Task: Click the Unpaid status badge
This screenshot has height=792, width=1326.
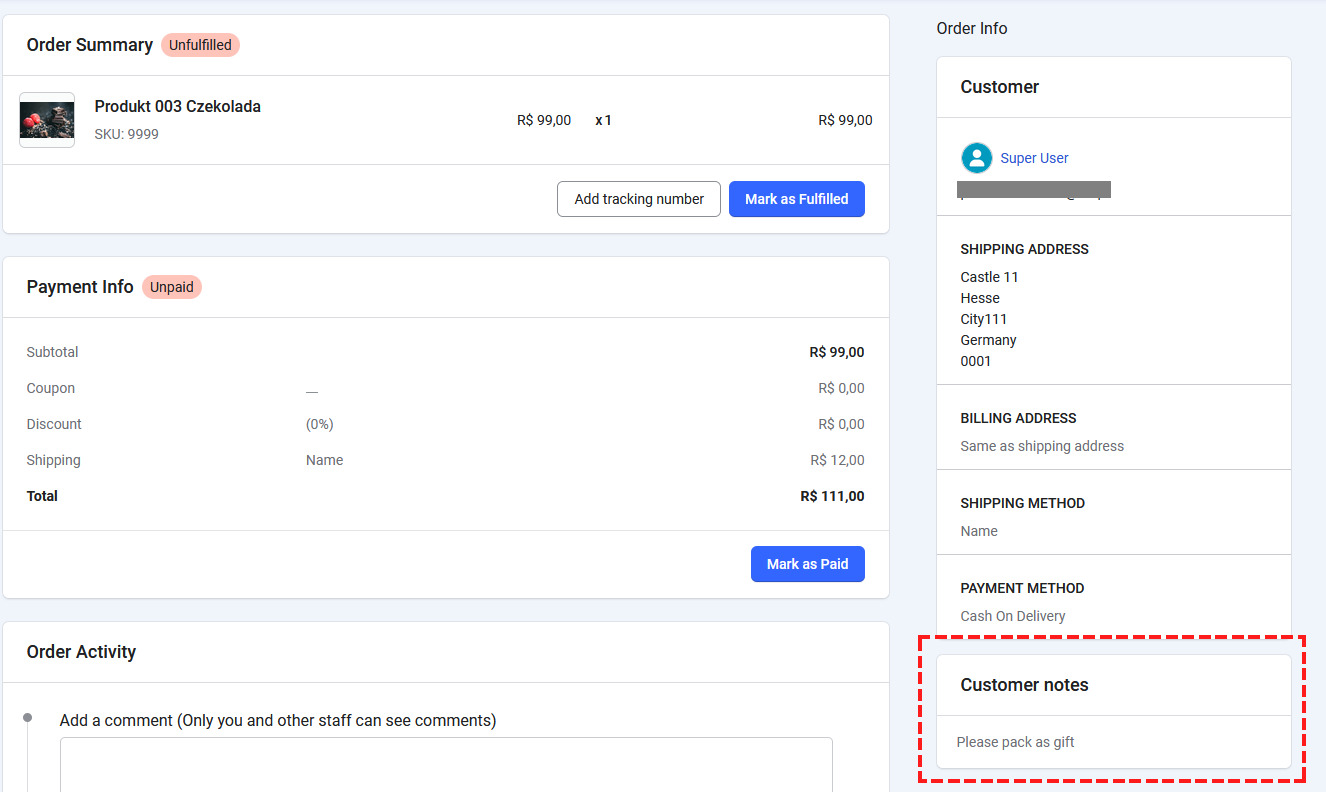Action: click(171, 287)
